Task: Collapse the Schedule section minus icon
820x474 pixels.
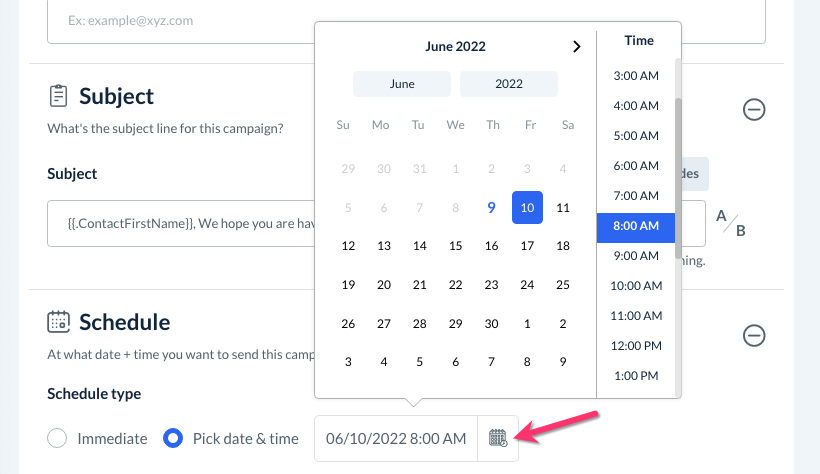Action: [754, 335]
